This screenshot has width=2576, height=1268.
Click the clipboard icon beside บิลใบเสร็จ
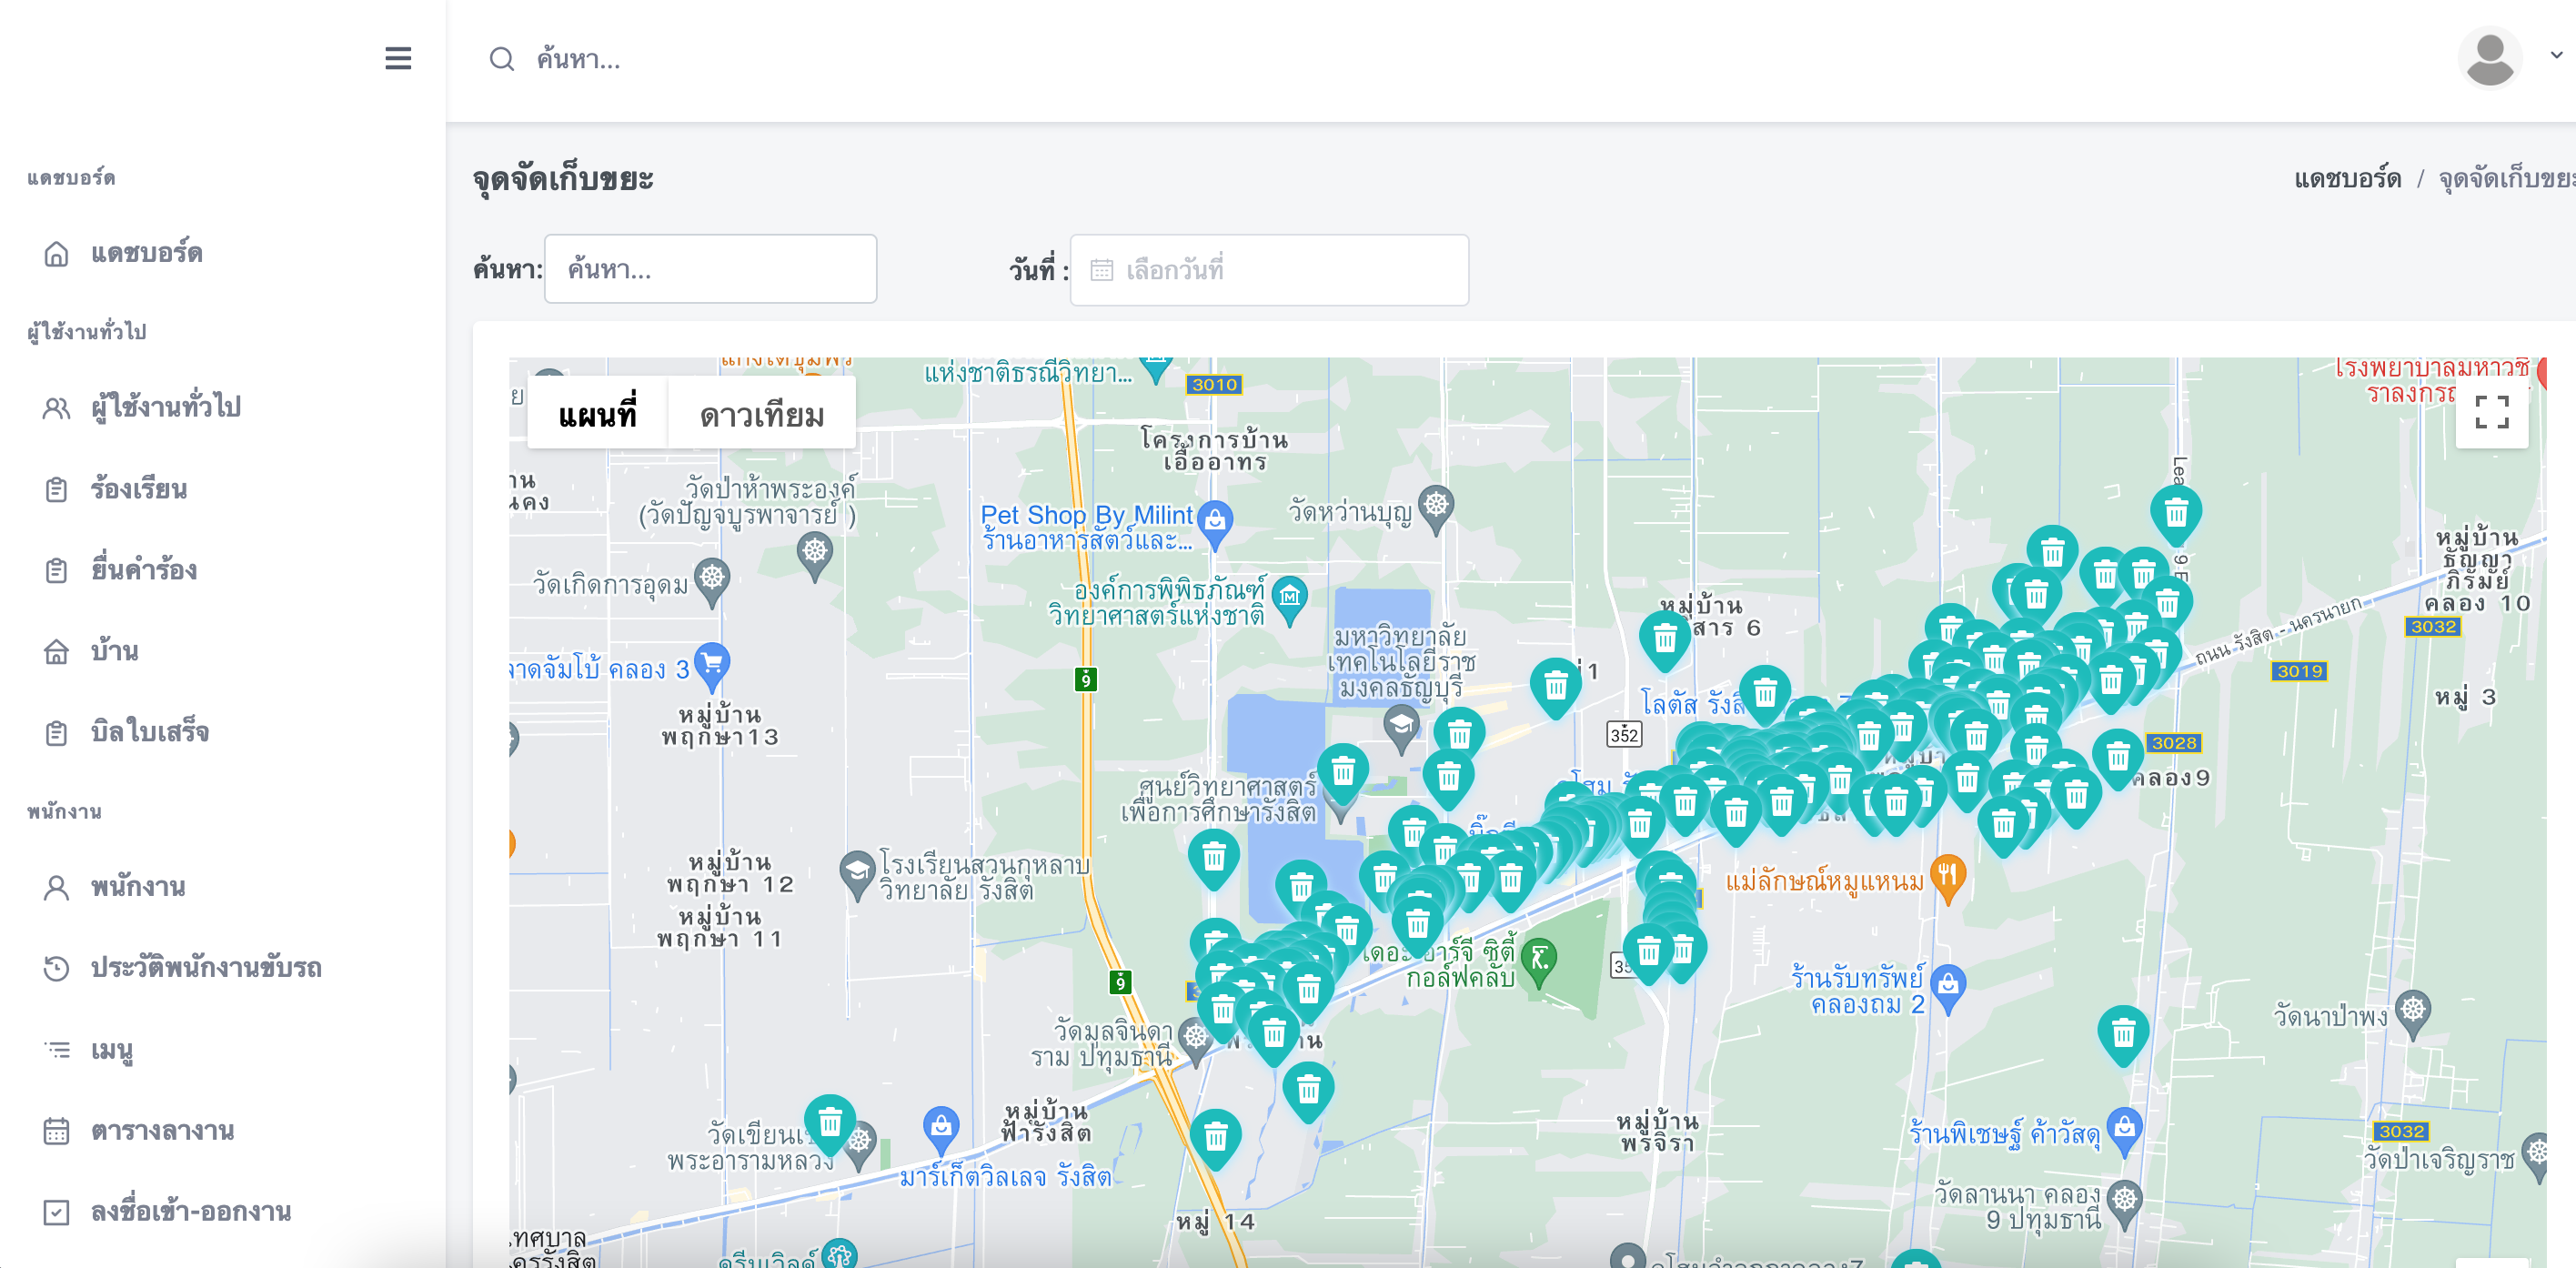[56, 733]
